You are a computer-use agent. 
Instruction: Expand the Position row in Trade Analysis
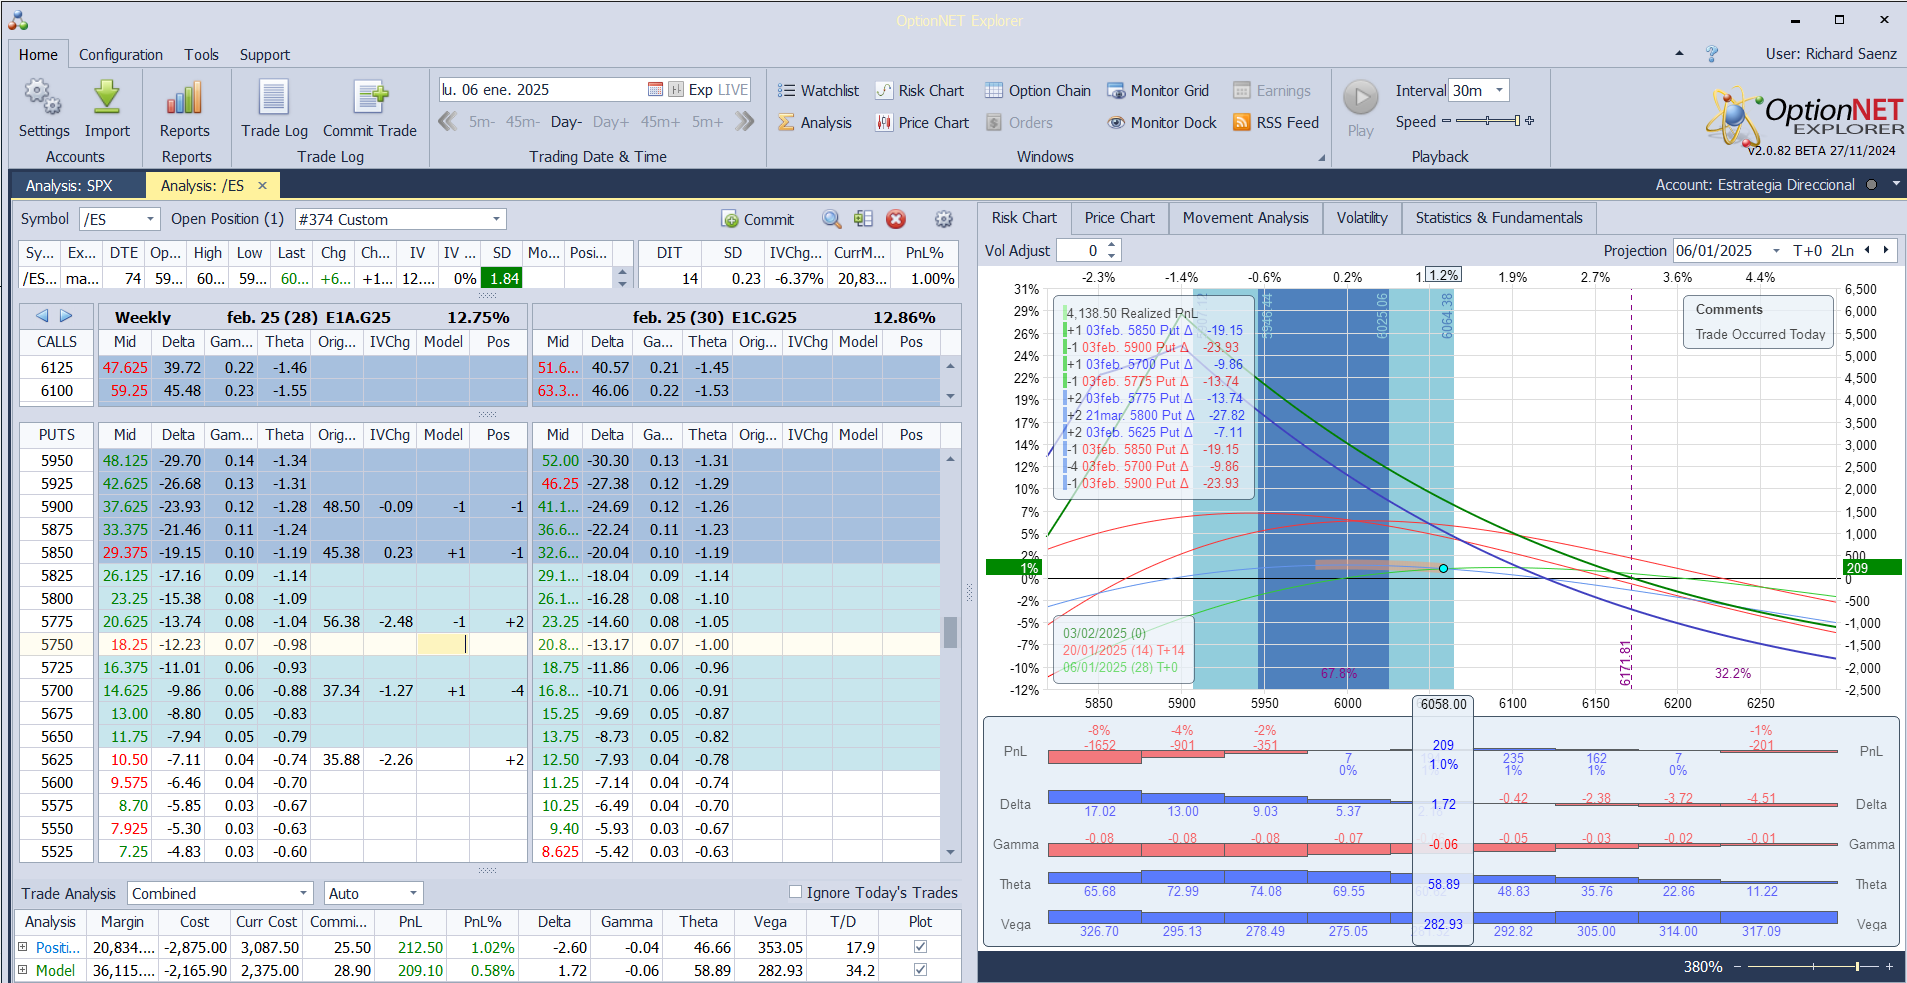point(23,946)
